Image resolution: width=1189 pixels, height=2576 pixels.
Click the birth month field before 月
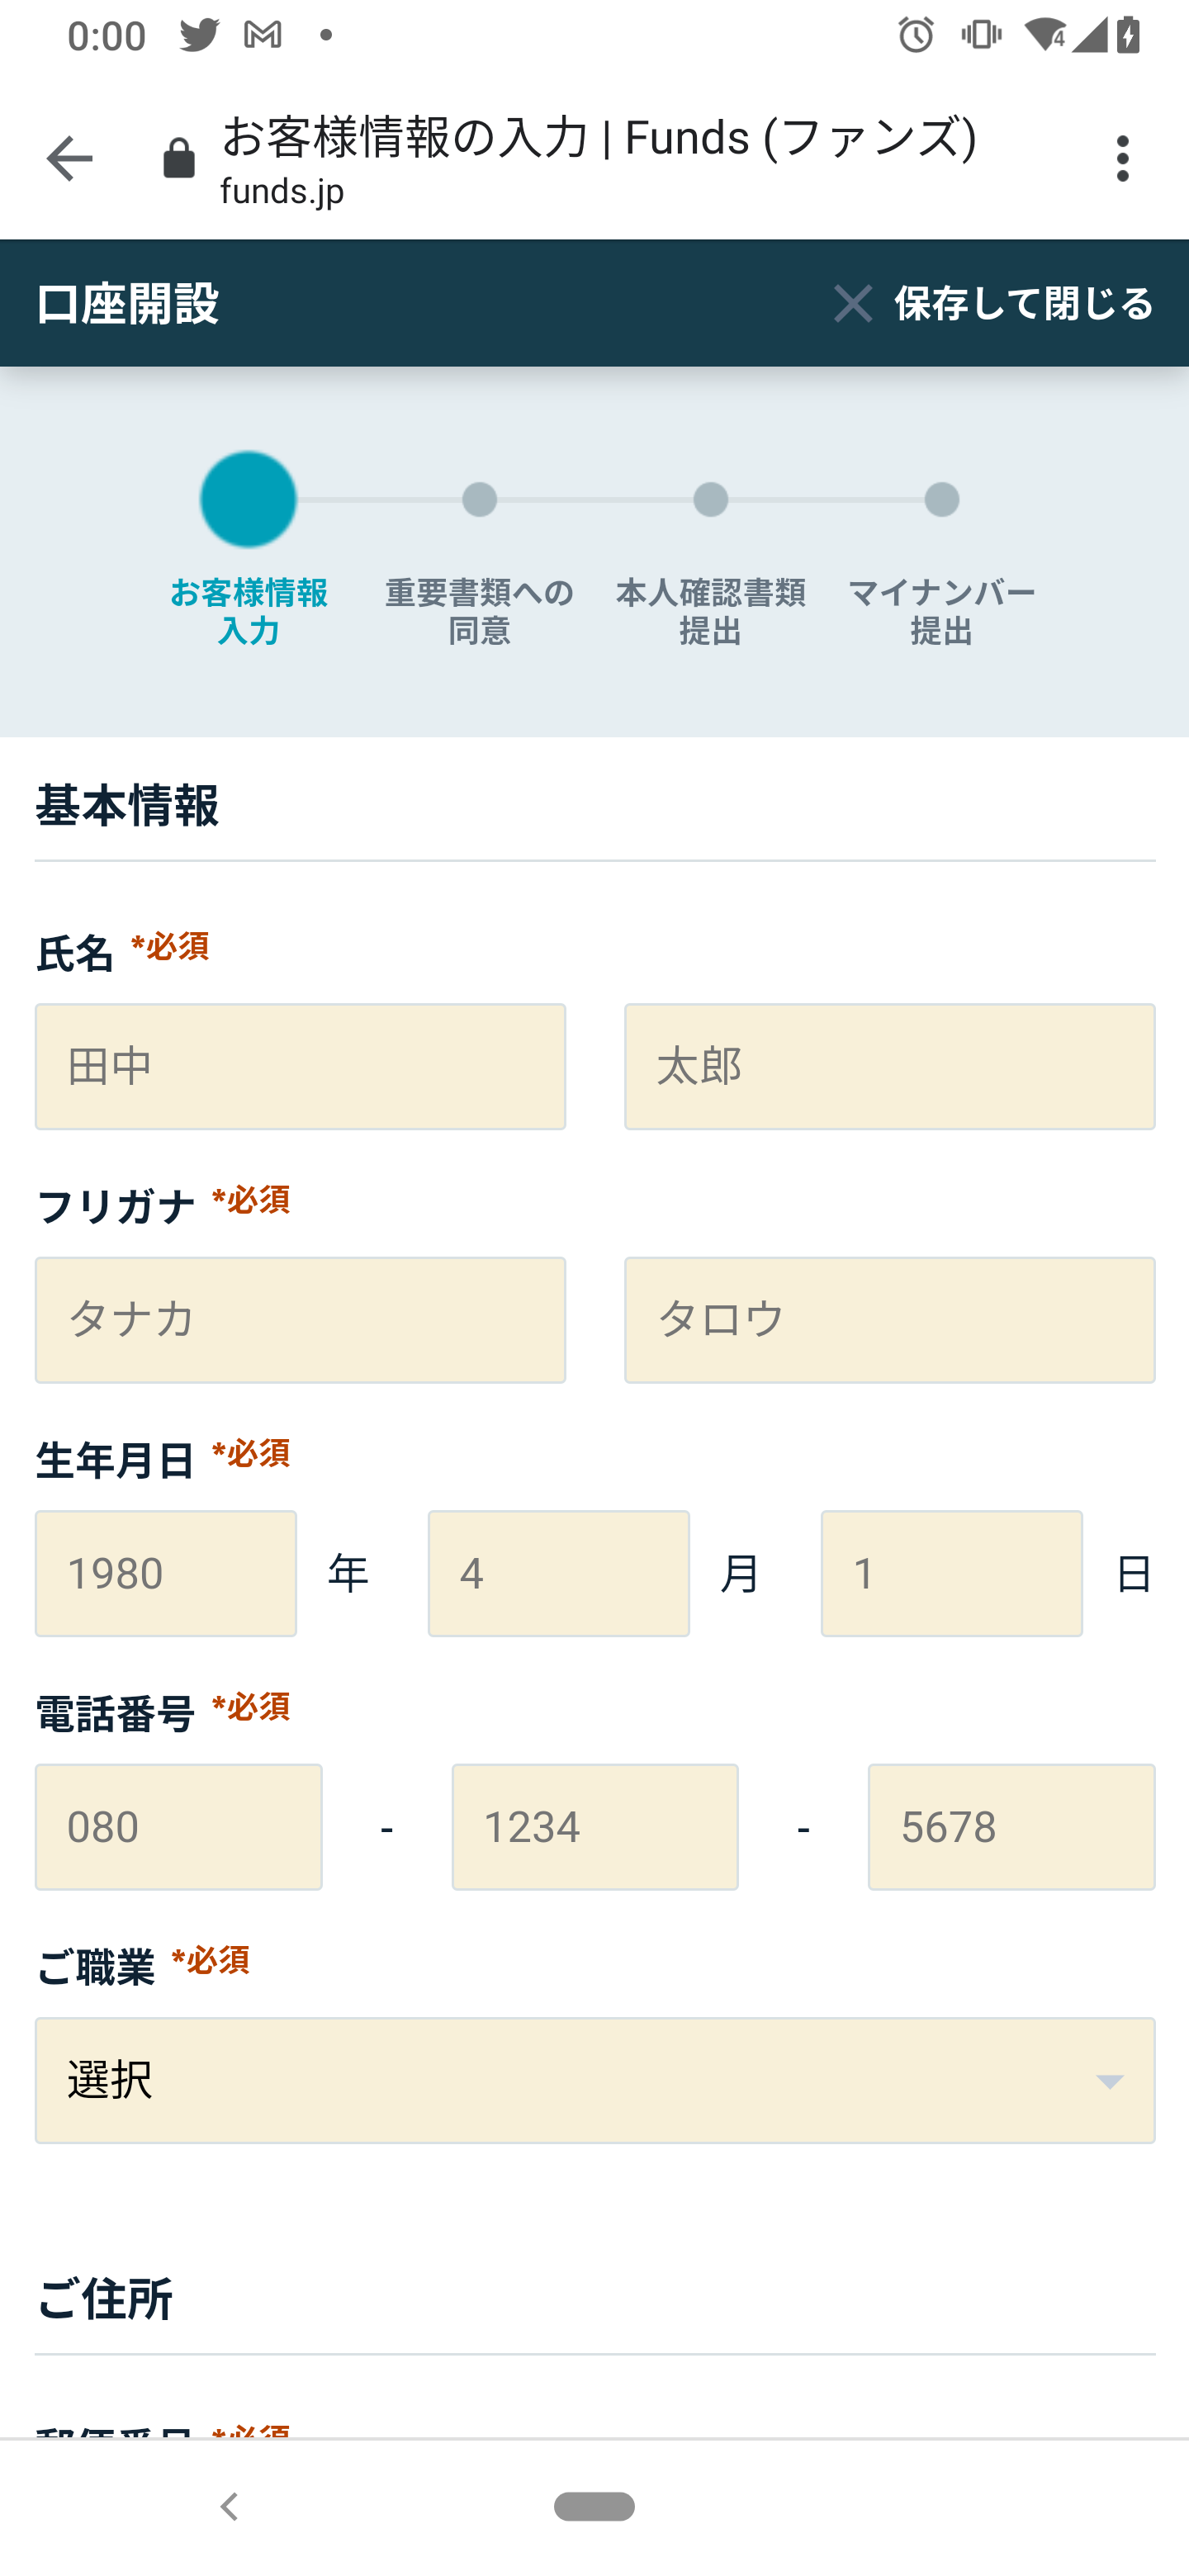click(x=558, y=1573)
